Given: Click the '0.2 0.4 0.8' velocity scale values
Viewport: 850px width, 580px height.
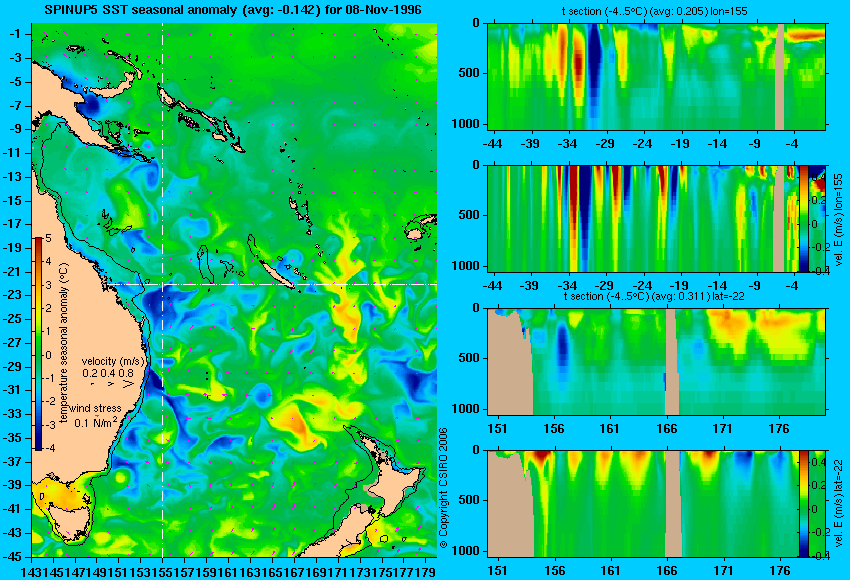Looking at the screenshot, I should pos(108,373).
